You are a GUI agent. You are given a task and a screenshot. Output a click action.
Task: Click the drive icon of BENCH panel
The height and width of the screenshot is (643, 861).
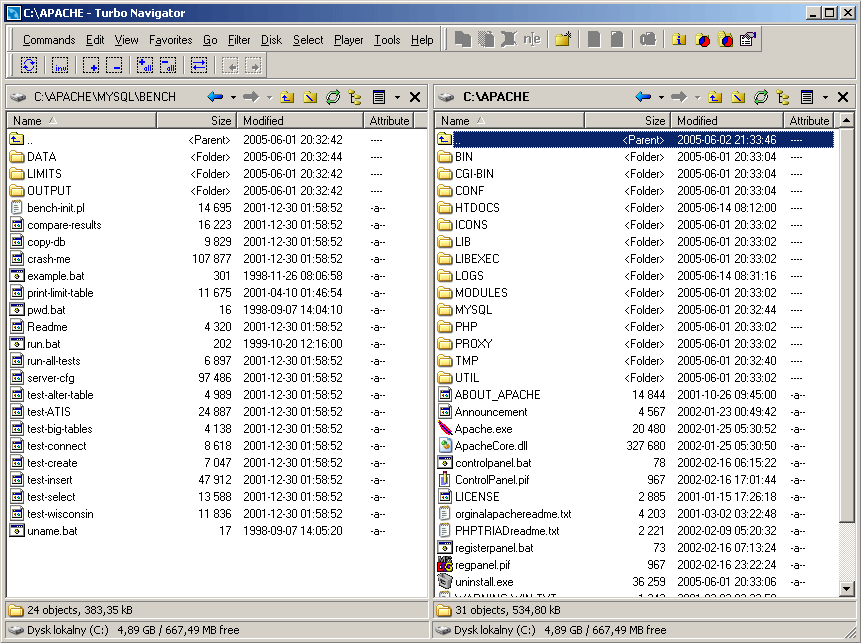(19, 97)
